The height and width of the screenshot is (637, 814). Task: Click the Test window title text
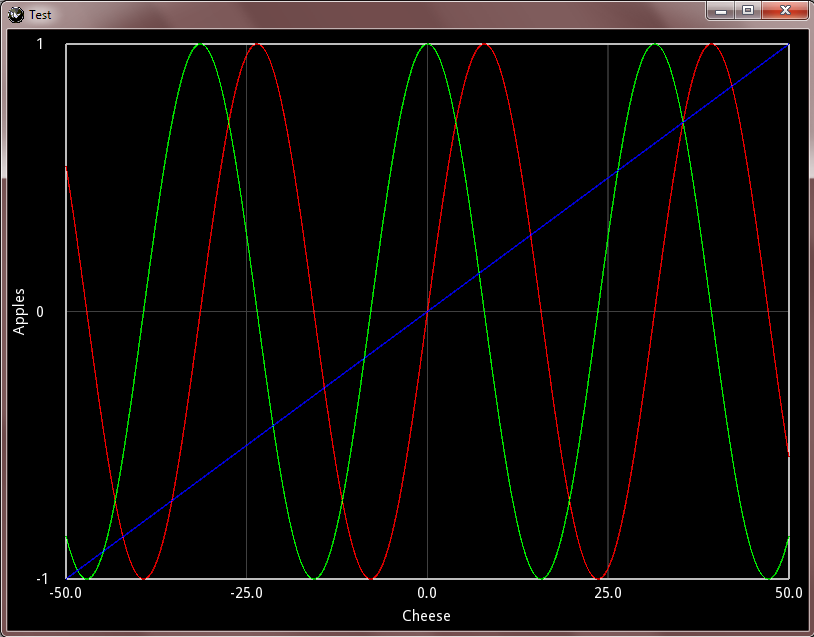click(40, 15)
